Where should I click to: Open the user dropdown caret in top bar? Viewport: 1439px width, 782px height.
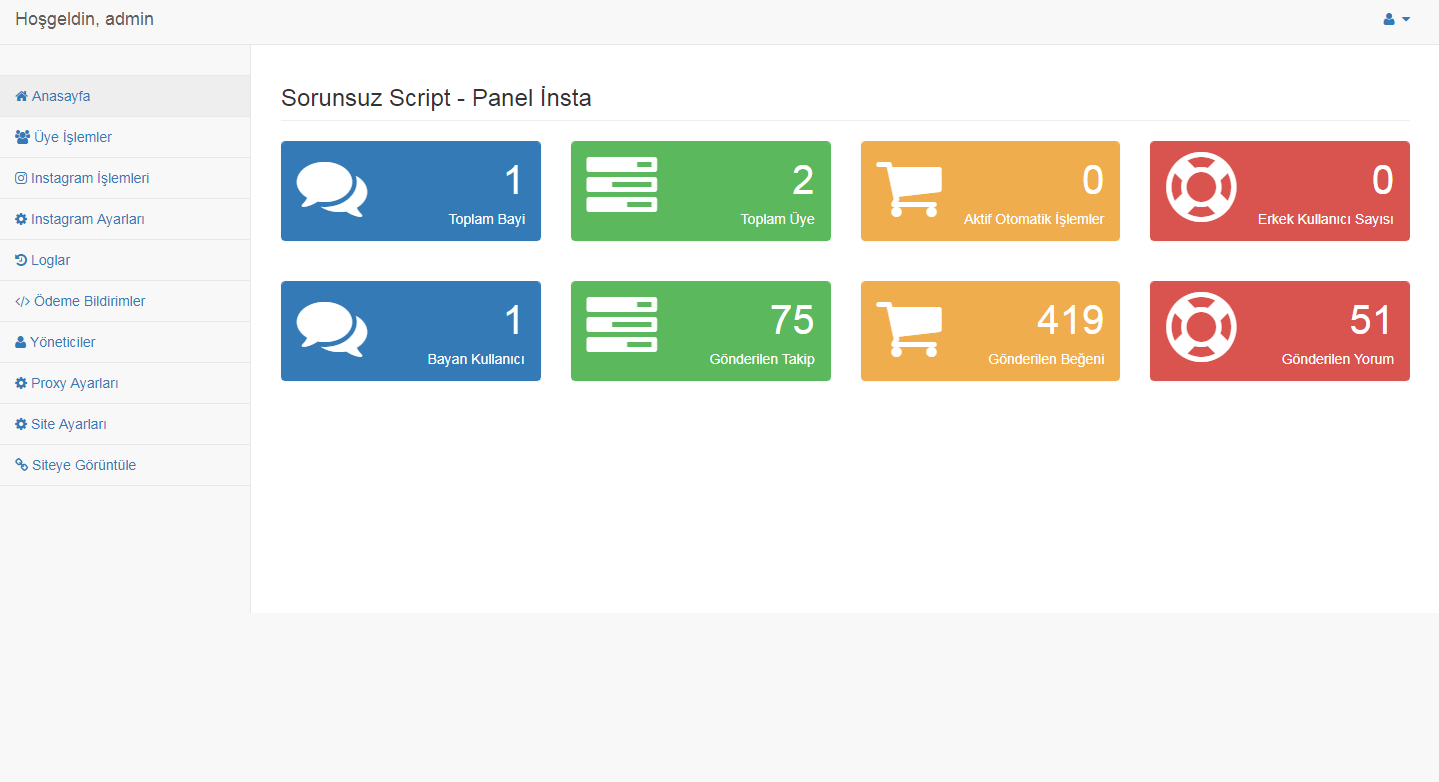pyautogui.click(x=1406, y=19)
